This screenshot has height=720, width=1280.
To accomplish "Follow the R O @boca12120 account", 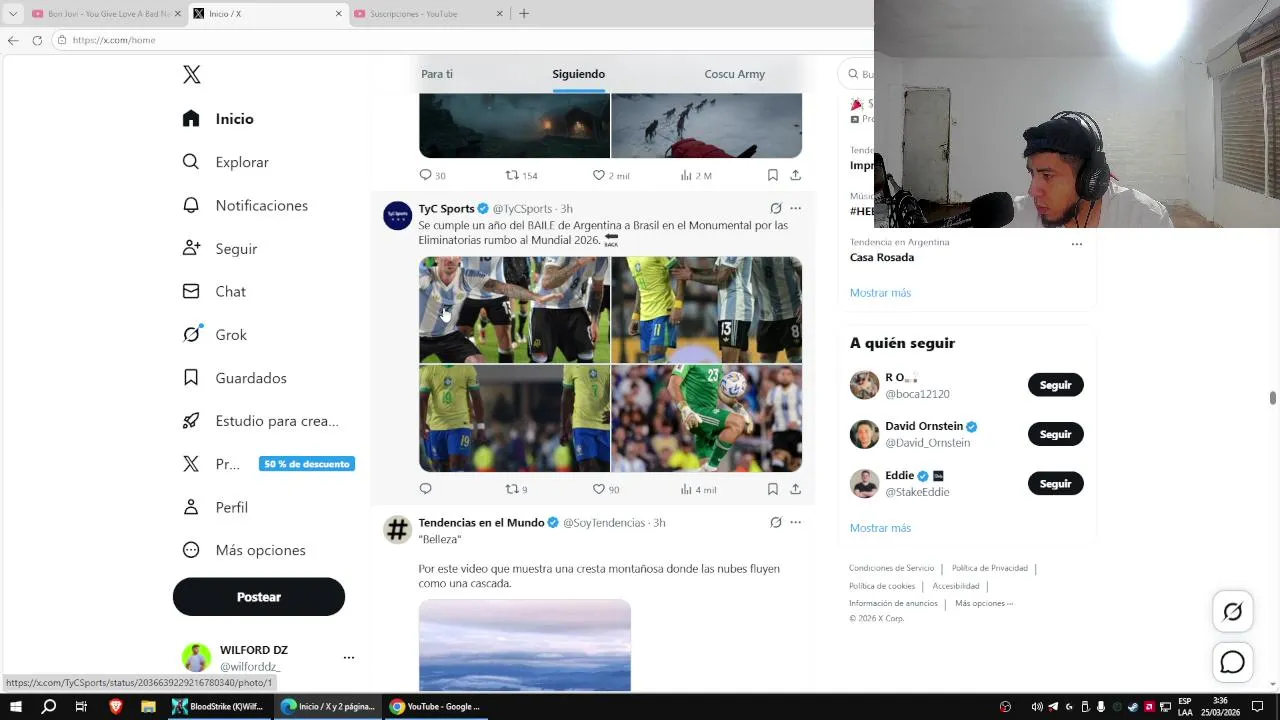I will tap(1055, 385).
